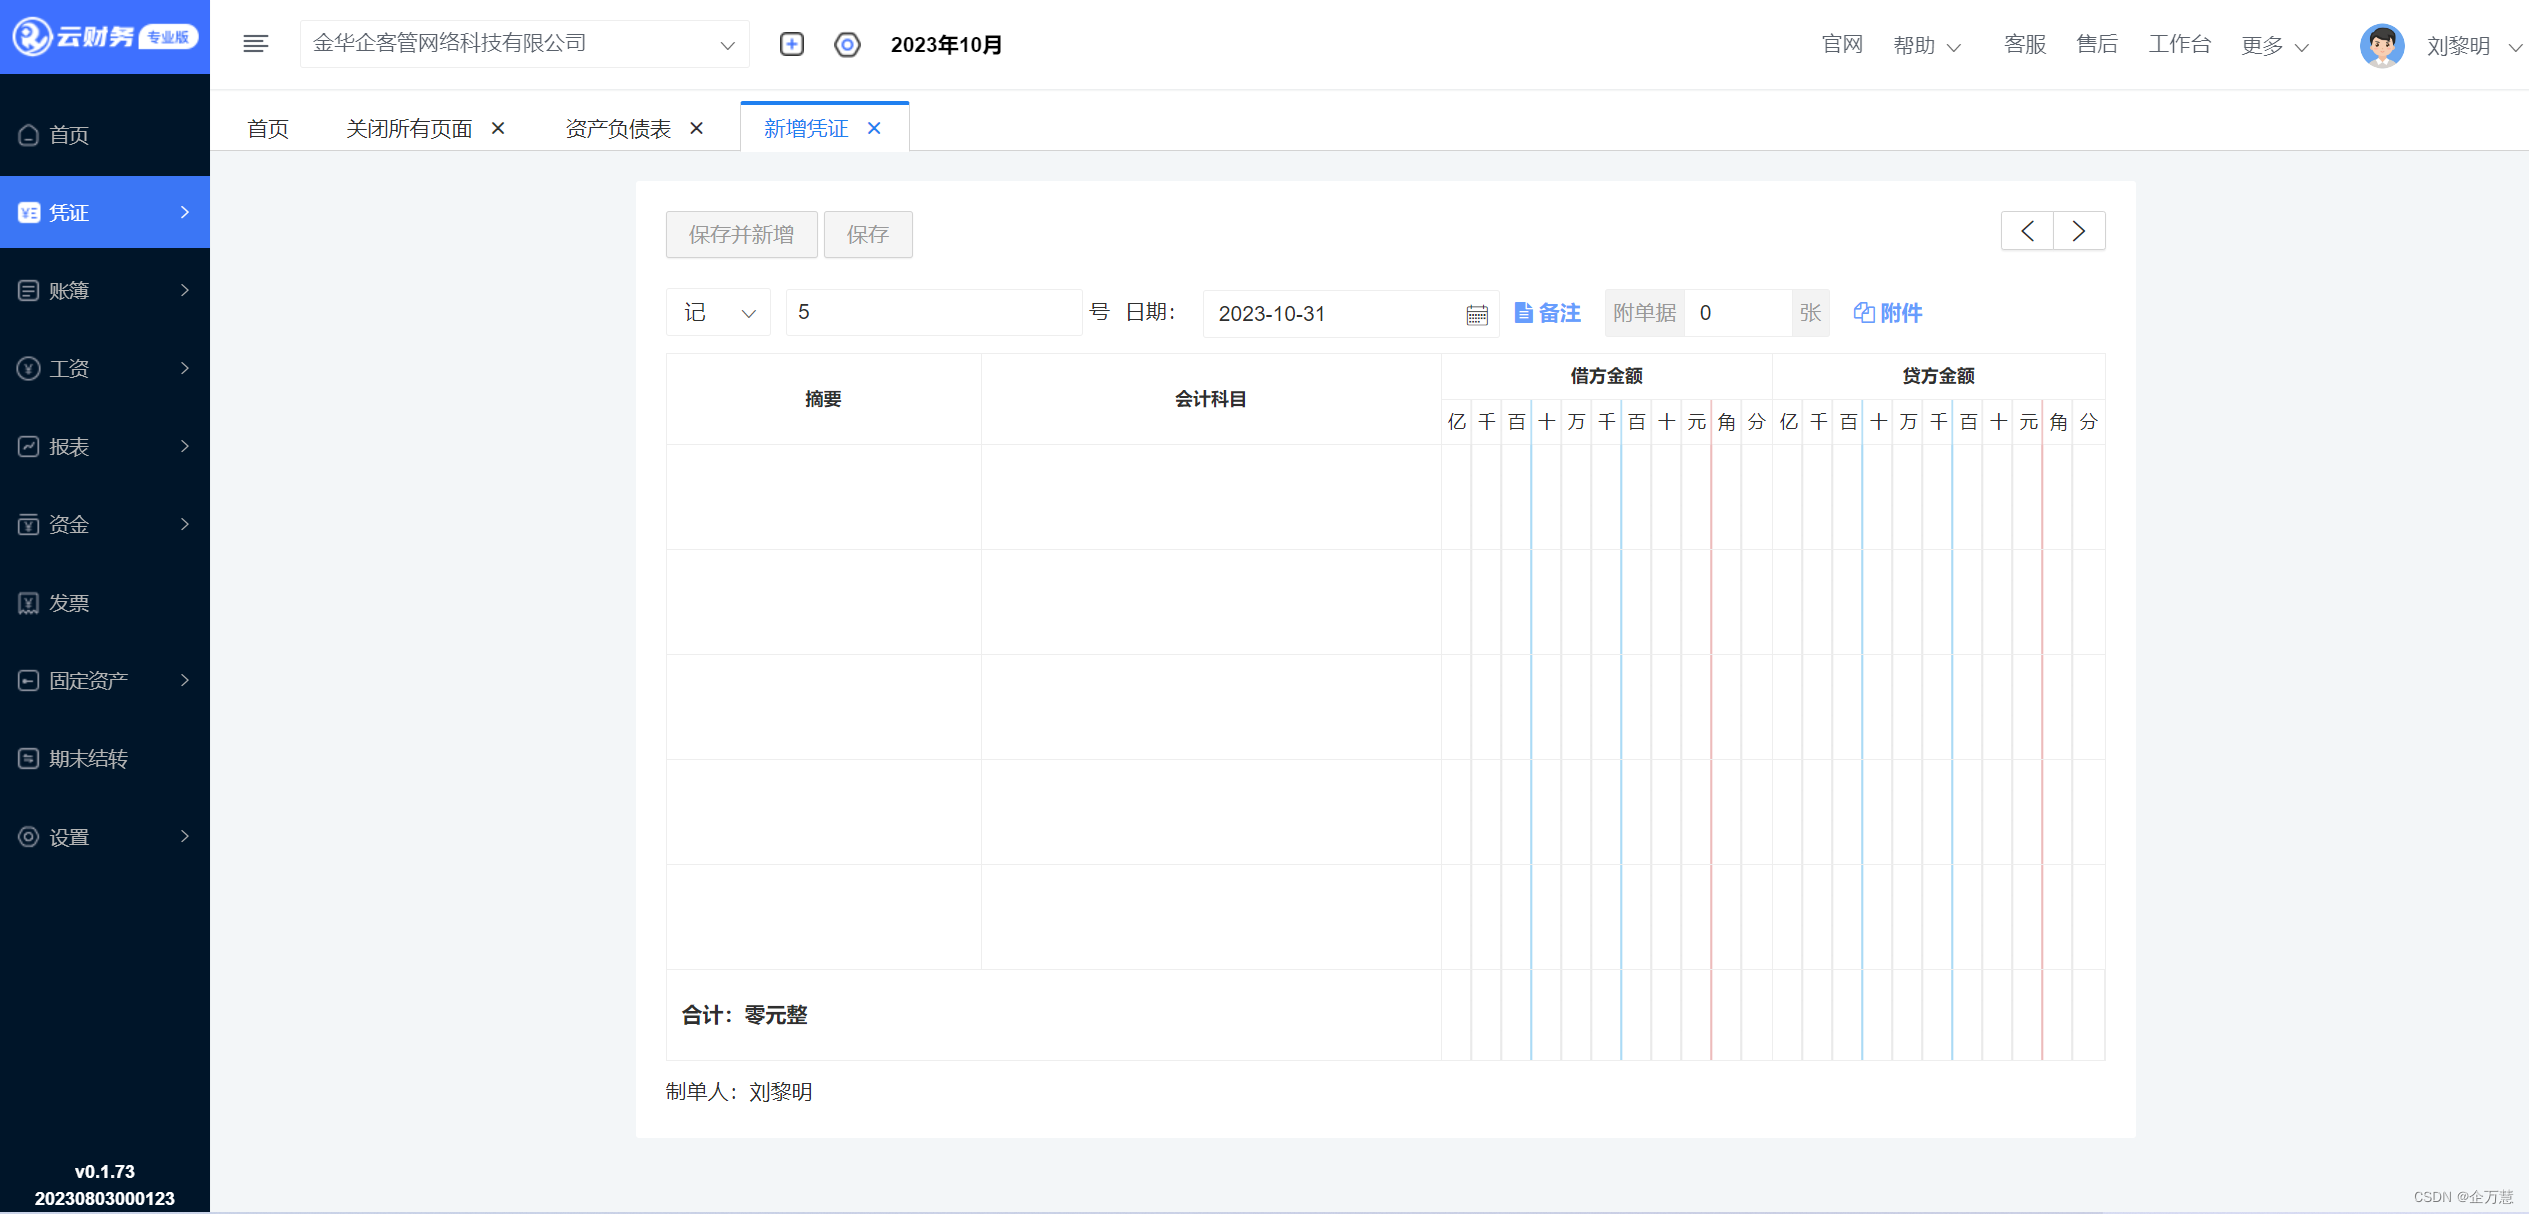Open the 发票 module in the sidebar
Viewport: 2529px width, 1214px height.
click(x=68, y=602)
